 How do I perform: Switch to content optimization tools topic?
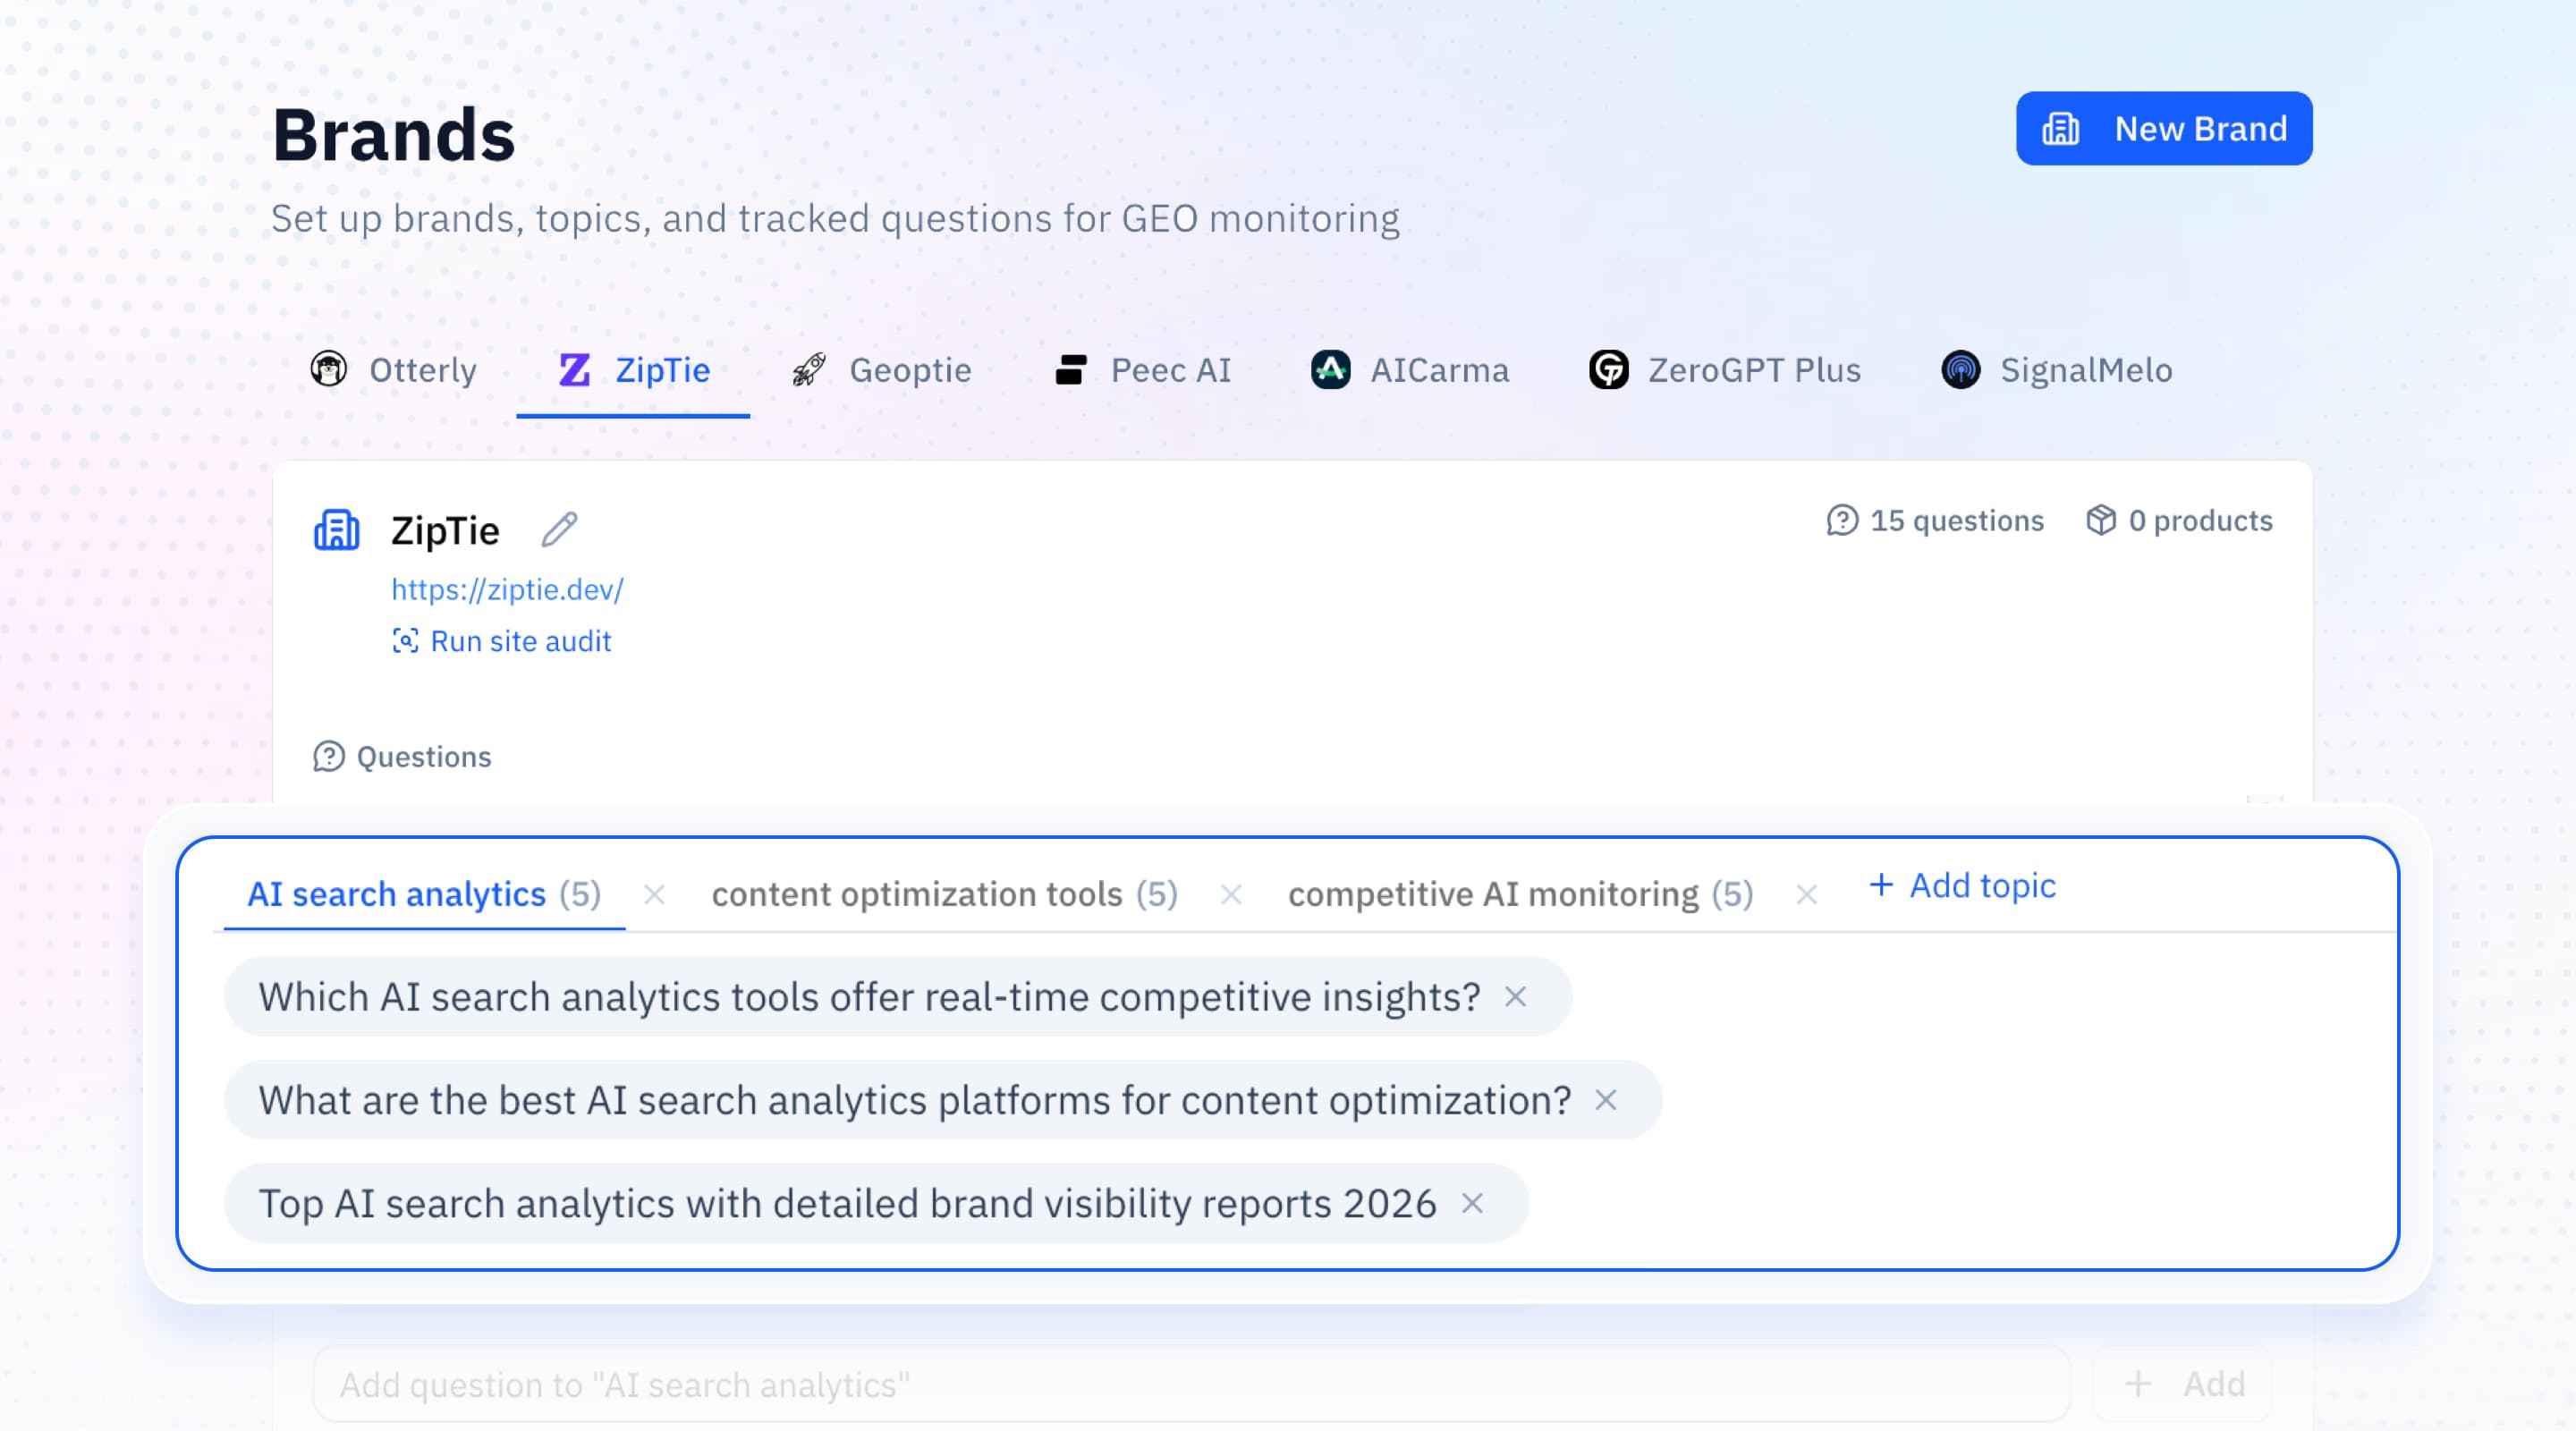(x=945, y=894)
